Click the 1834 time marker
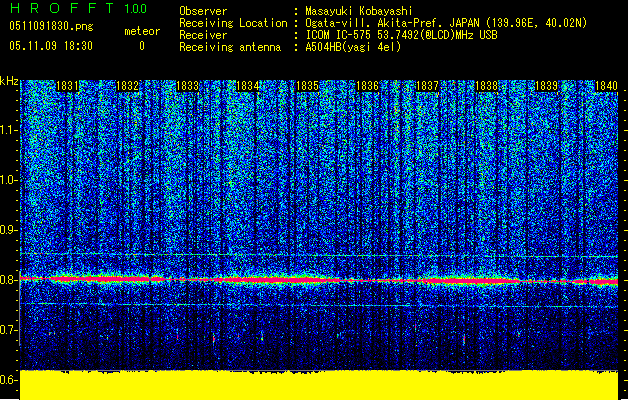629x400 pixels. pos(248,86)
